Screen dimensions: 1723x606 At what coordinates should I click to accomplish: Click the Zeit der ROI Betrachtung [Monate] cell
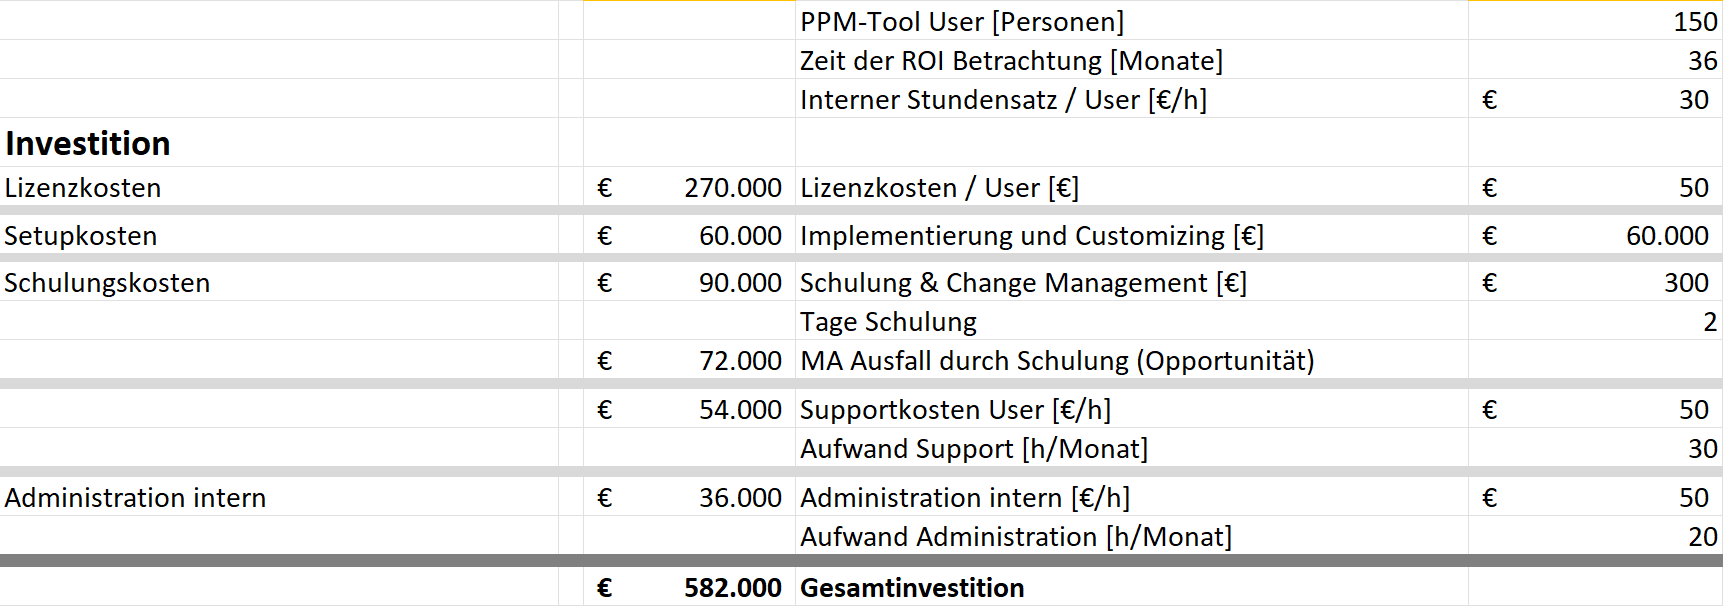(x=1010, y=61)
